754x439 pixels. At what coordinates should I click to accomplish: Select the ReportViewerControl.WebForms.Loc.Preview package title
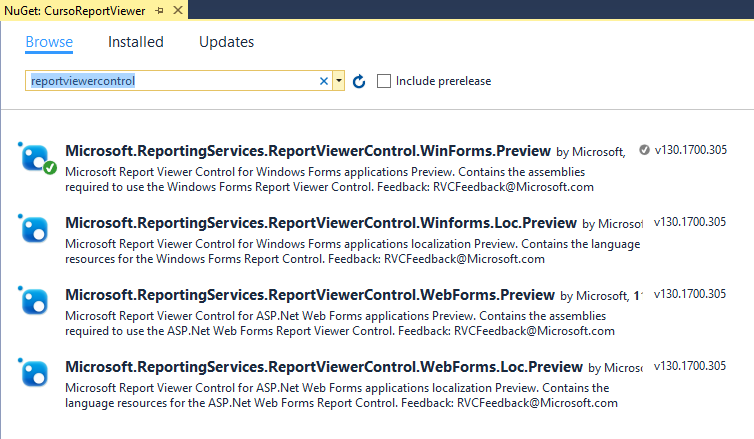(x=322, y=367)
